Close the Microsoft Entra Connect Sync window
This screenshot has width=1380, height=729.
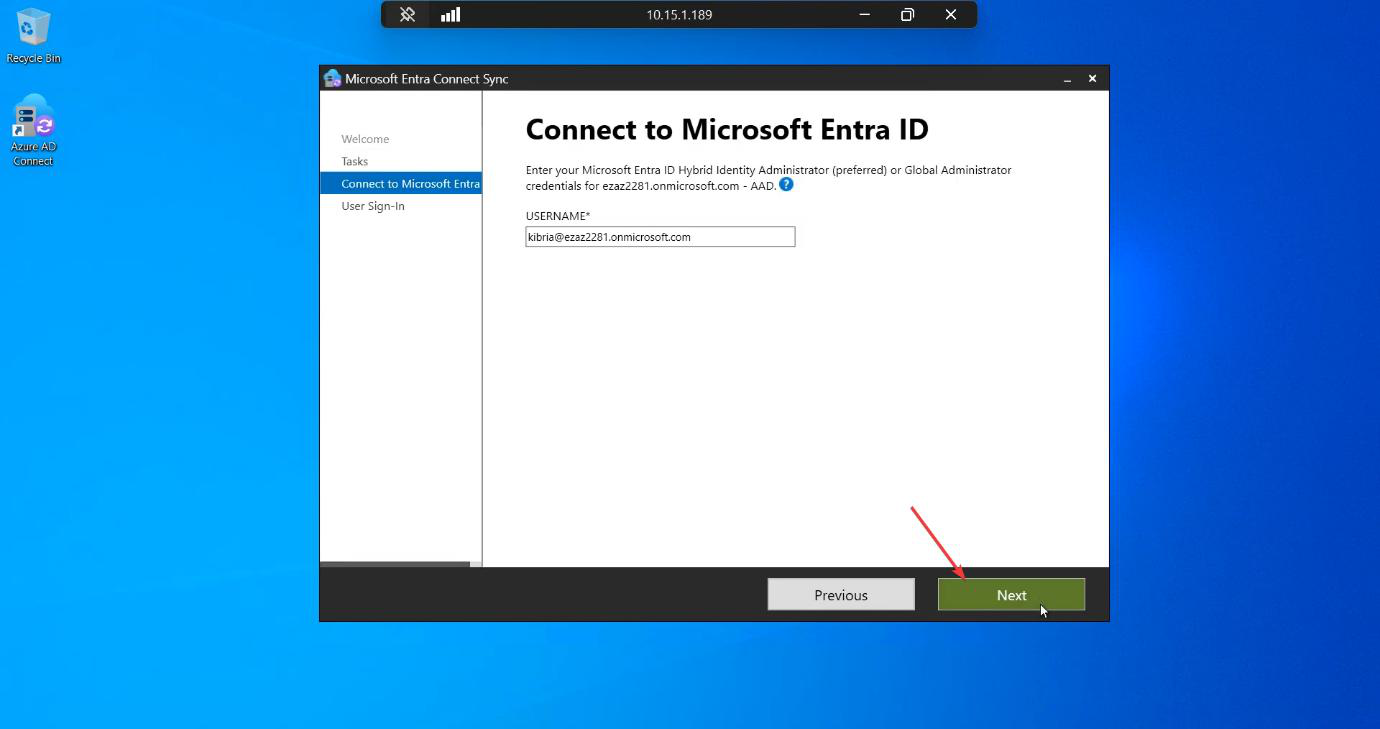click(1092, 79)
